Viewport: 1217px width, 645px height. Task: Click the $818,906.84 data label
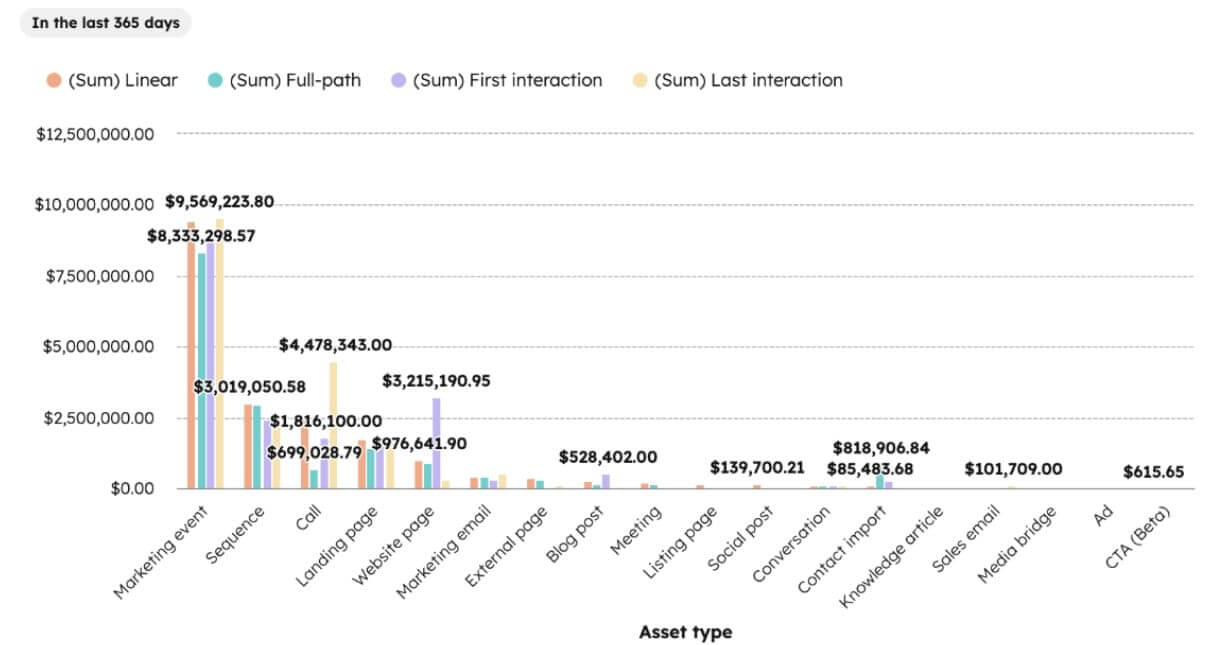[881, 448]
